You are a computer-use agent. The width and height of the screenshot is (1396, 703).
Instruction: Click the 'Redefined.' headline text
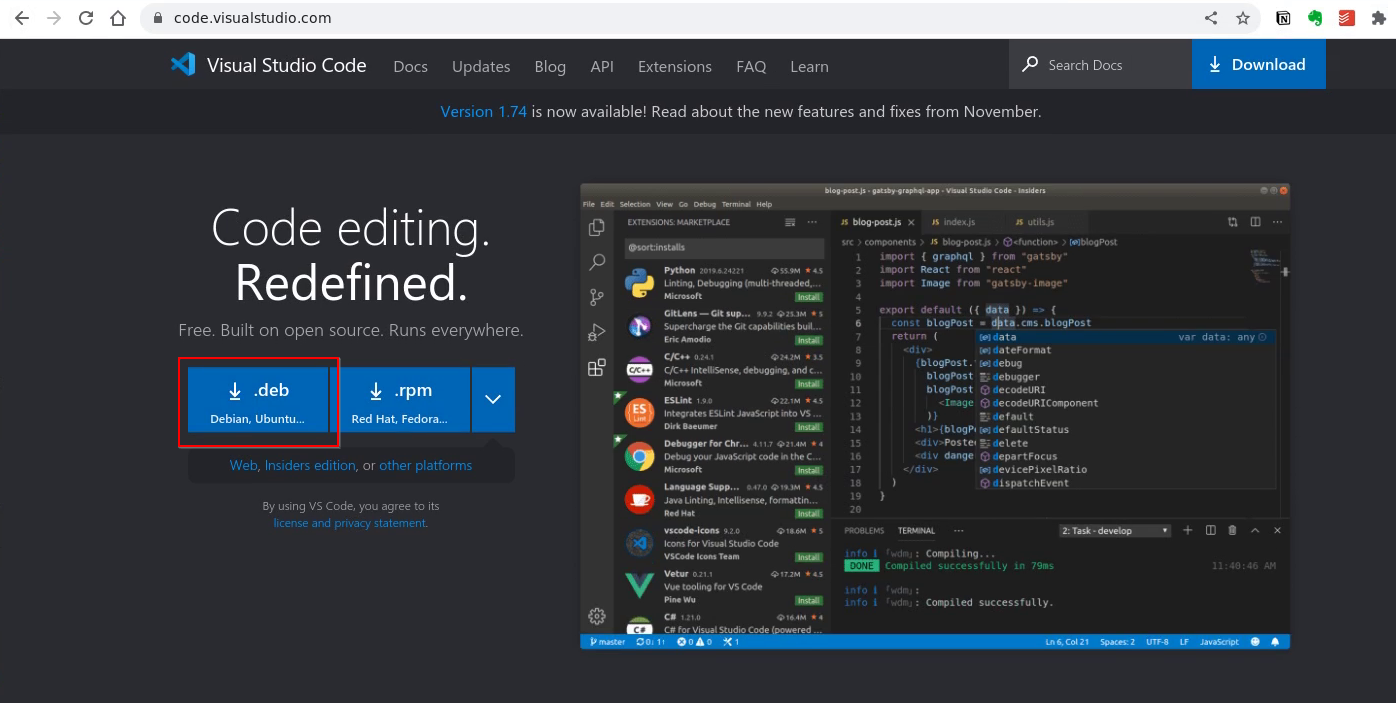(x=351, y=283)
